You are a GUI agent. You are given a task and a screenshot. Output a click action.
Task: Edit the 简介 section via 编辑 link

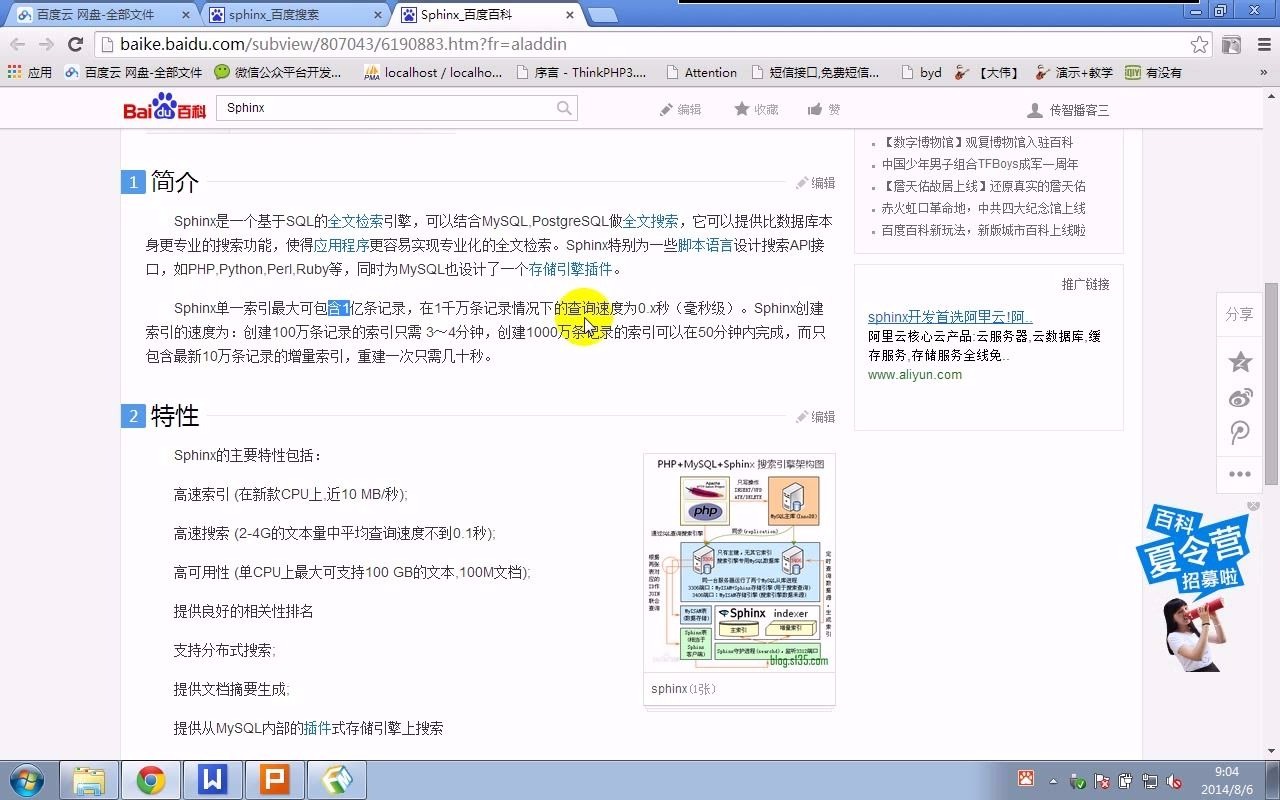click(816, 183)
